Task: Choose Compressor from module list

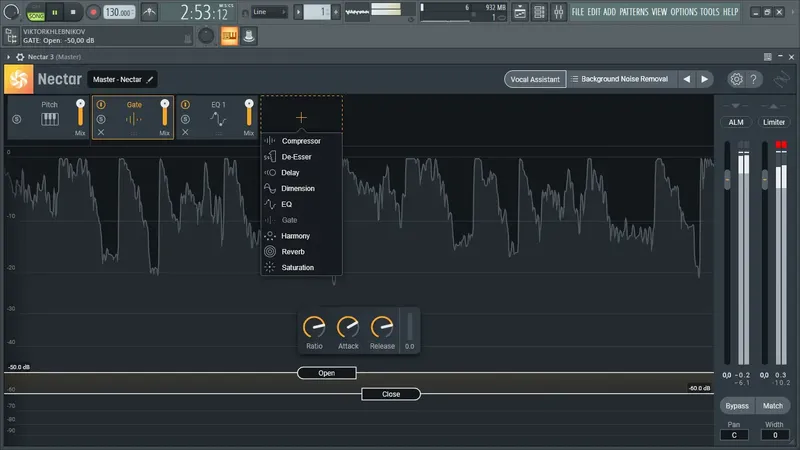Action: (301, 141)
